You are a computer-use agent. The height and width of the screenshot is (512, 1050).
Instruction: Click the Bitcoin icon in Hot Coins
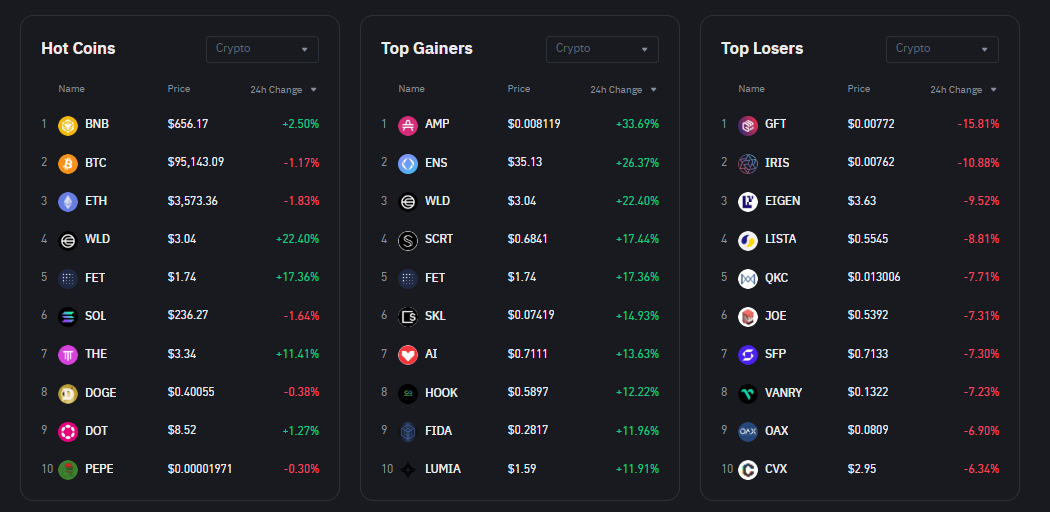tap(68, 162)
